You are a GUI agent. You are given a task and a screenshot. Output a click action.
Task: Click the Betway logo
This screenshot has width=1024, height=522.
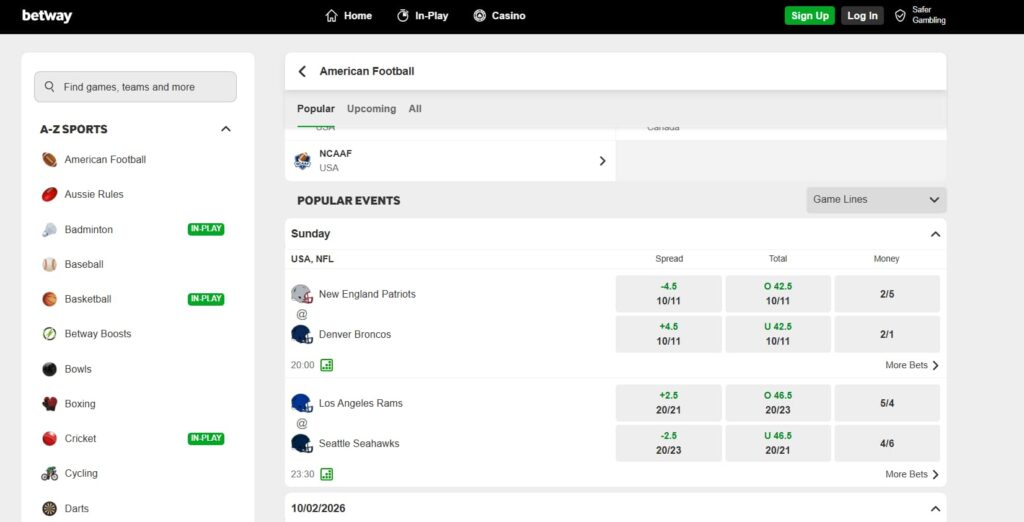click(47, 16)
